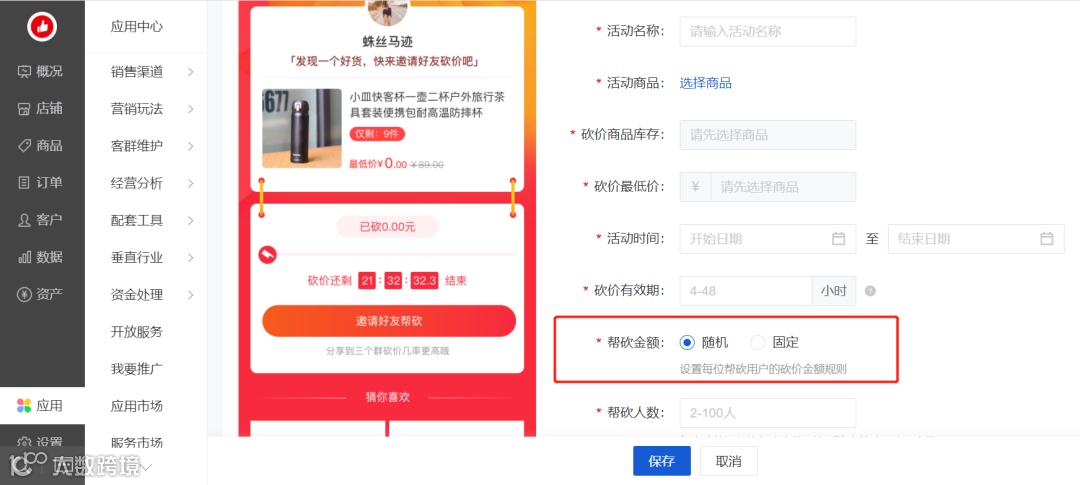1080x485 pixels.
Task: Open the 店铺 shop icon
Action: (24, 108)
